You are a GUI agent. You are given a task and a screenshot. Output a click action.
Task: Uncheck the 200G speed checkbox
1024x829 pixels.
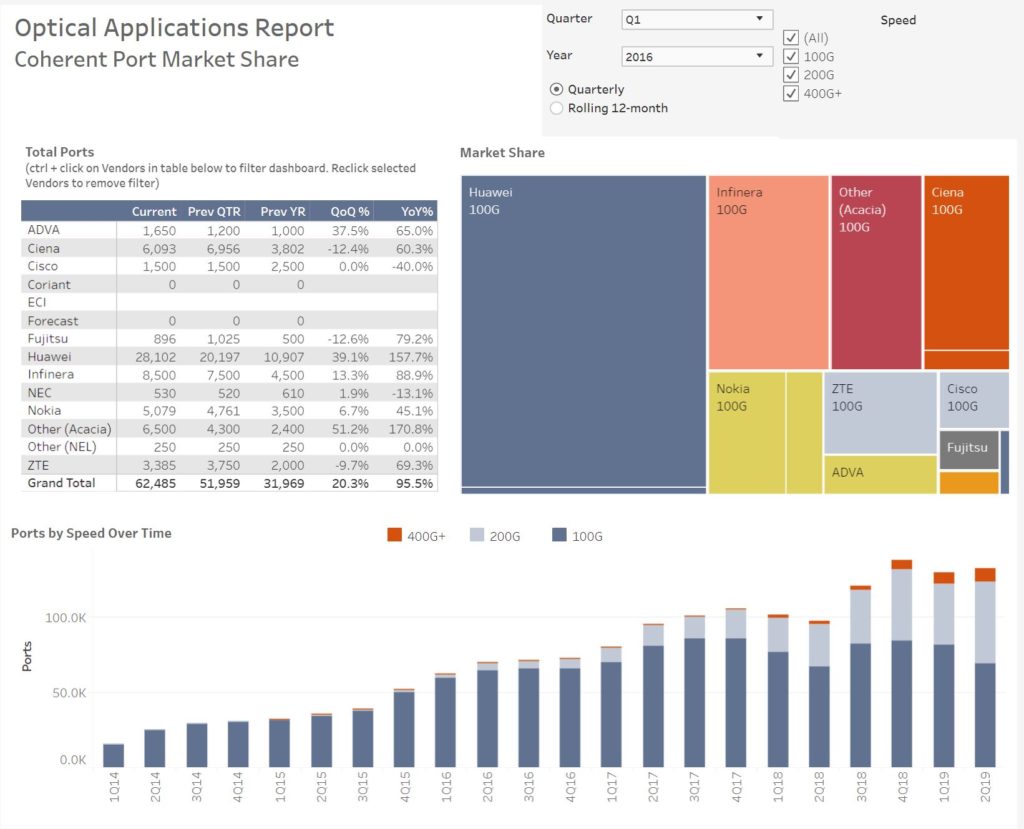click(x=791, y=74)
